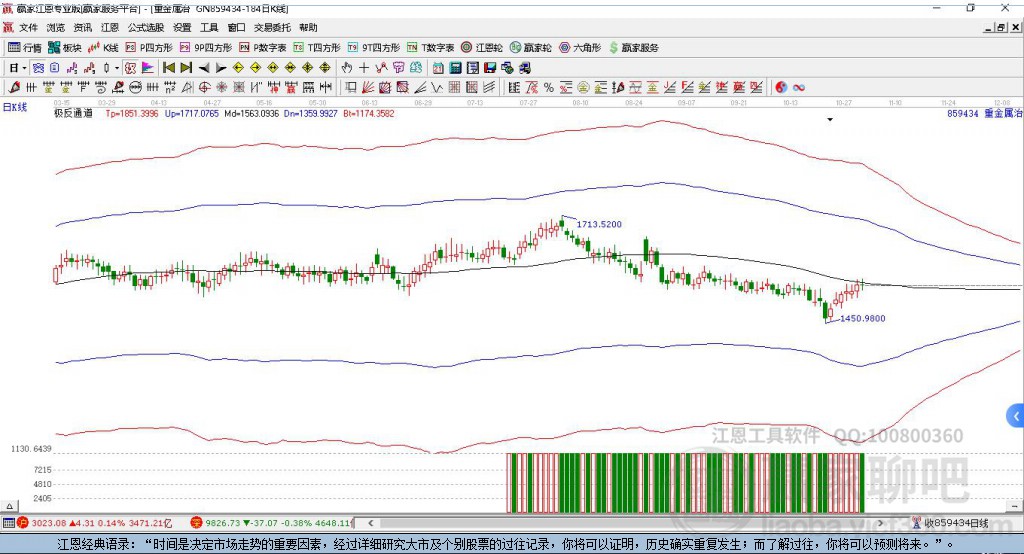Click the yin-yang Taiji icon
Viewport: 1024px width, 554px height.
coord(781,88)
